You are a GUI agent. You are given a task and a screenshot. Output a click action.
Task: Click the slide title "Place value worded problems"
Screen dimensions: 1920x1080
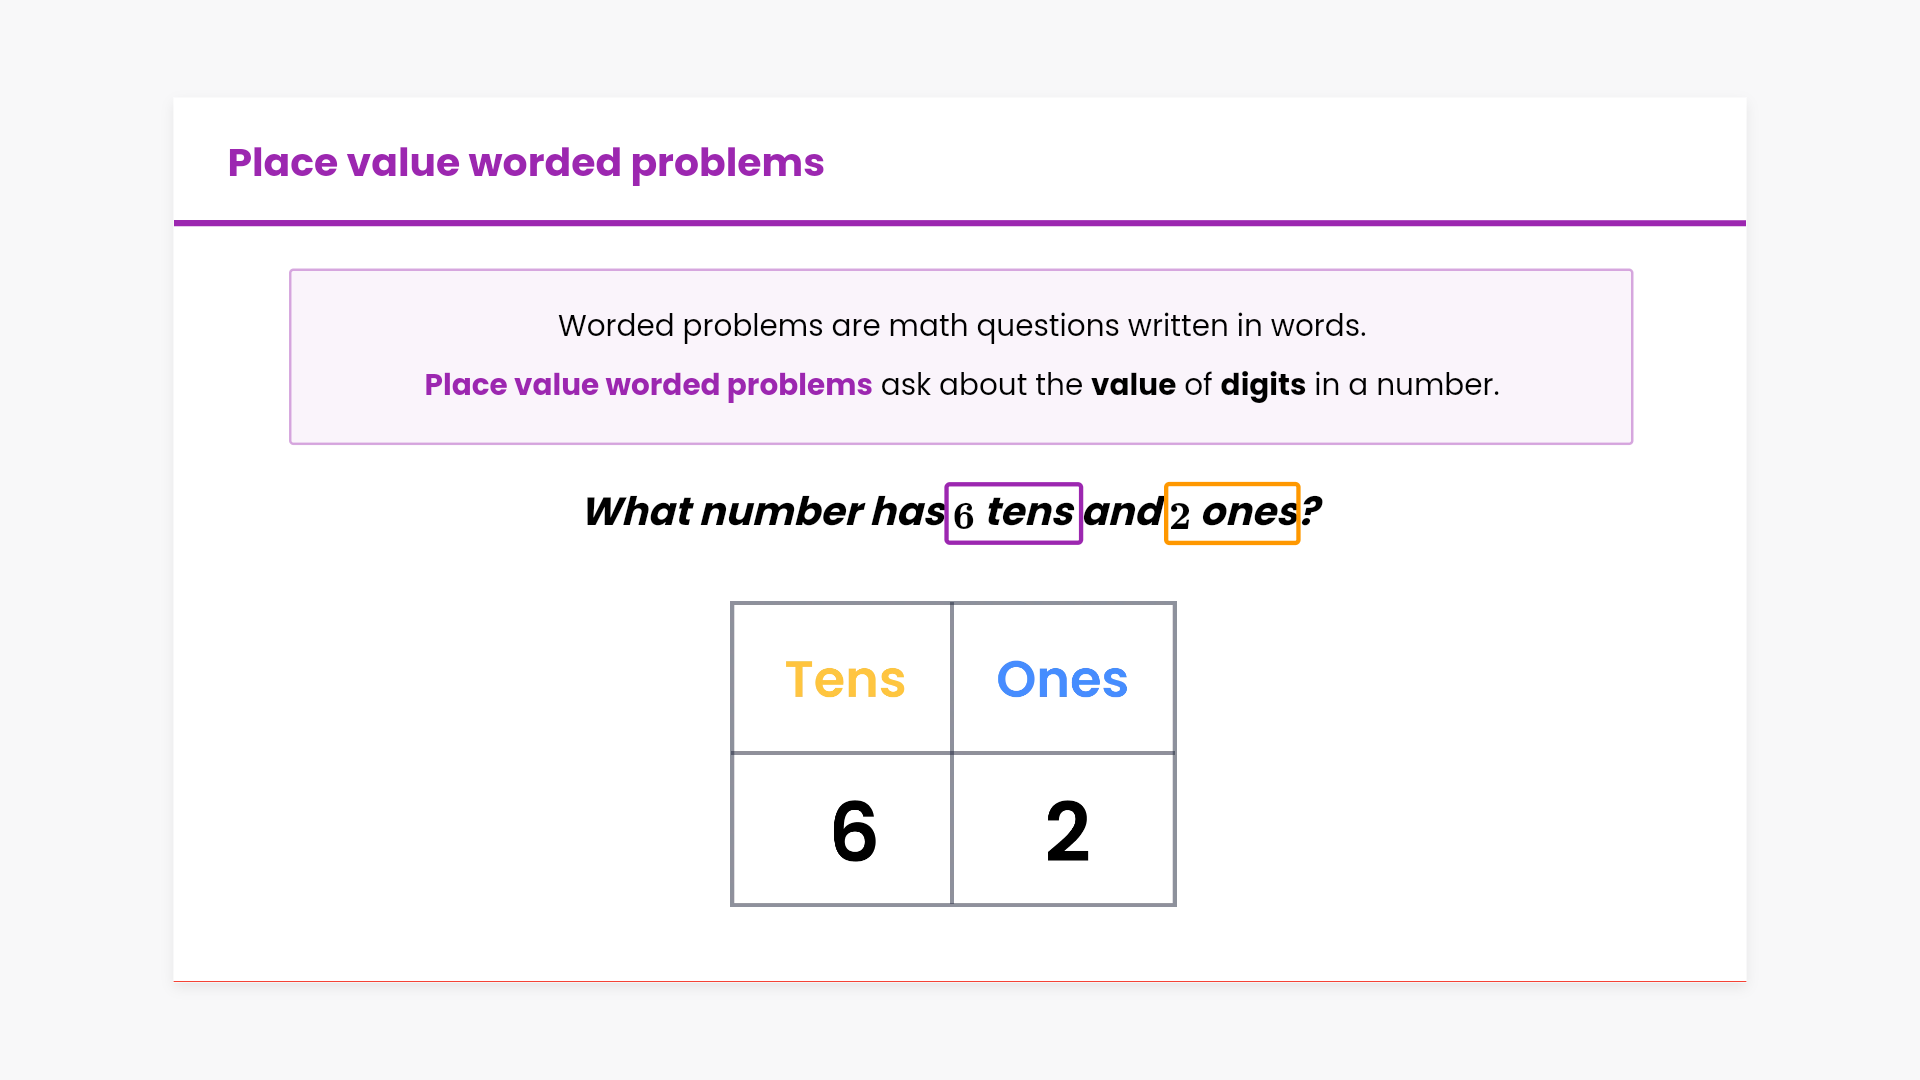525,163
